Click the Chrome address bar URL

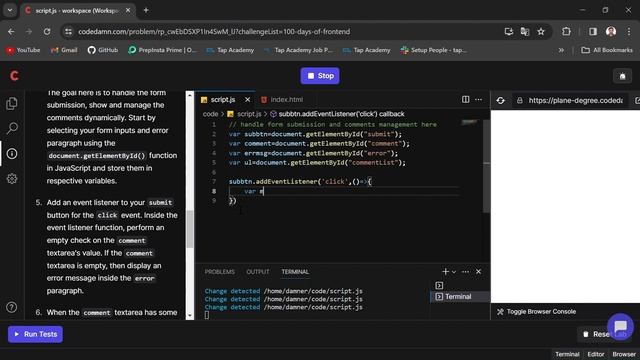click(214, 31)
